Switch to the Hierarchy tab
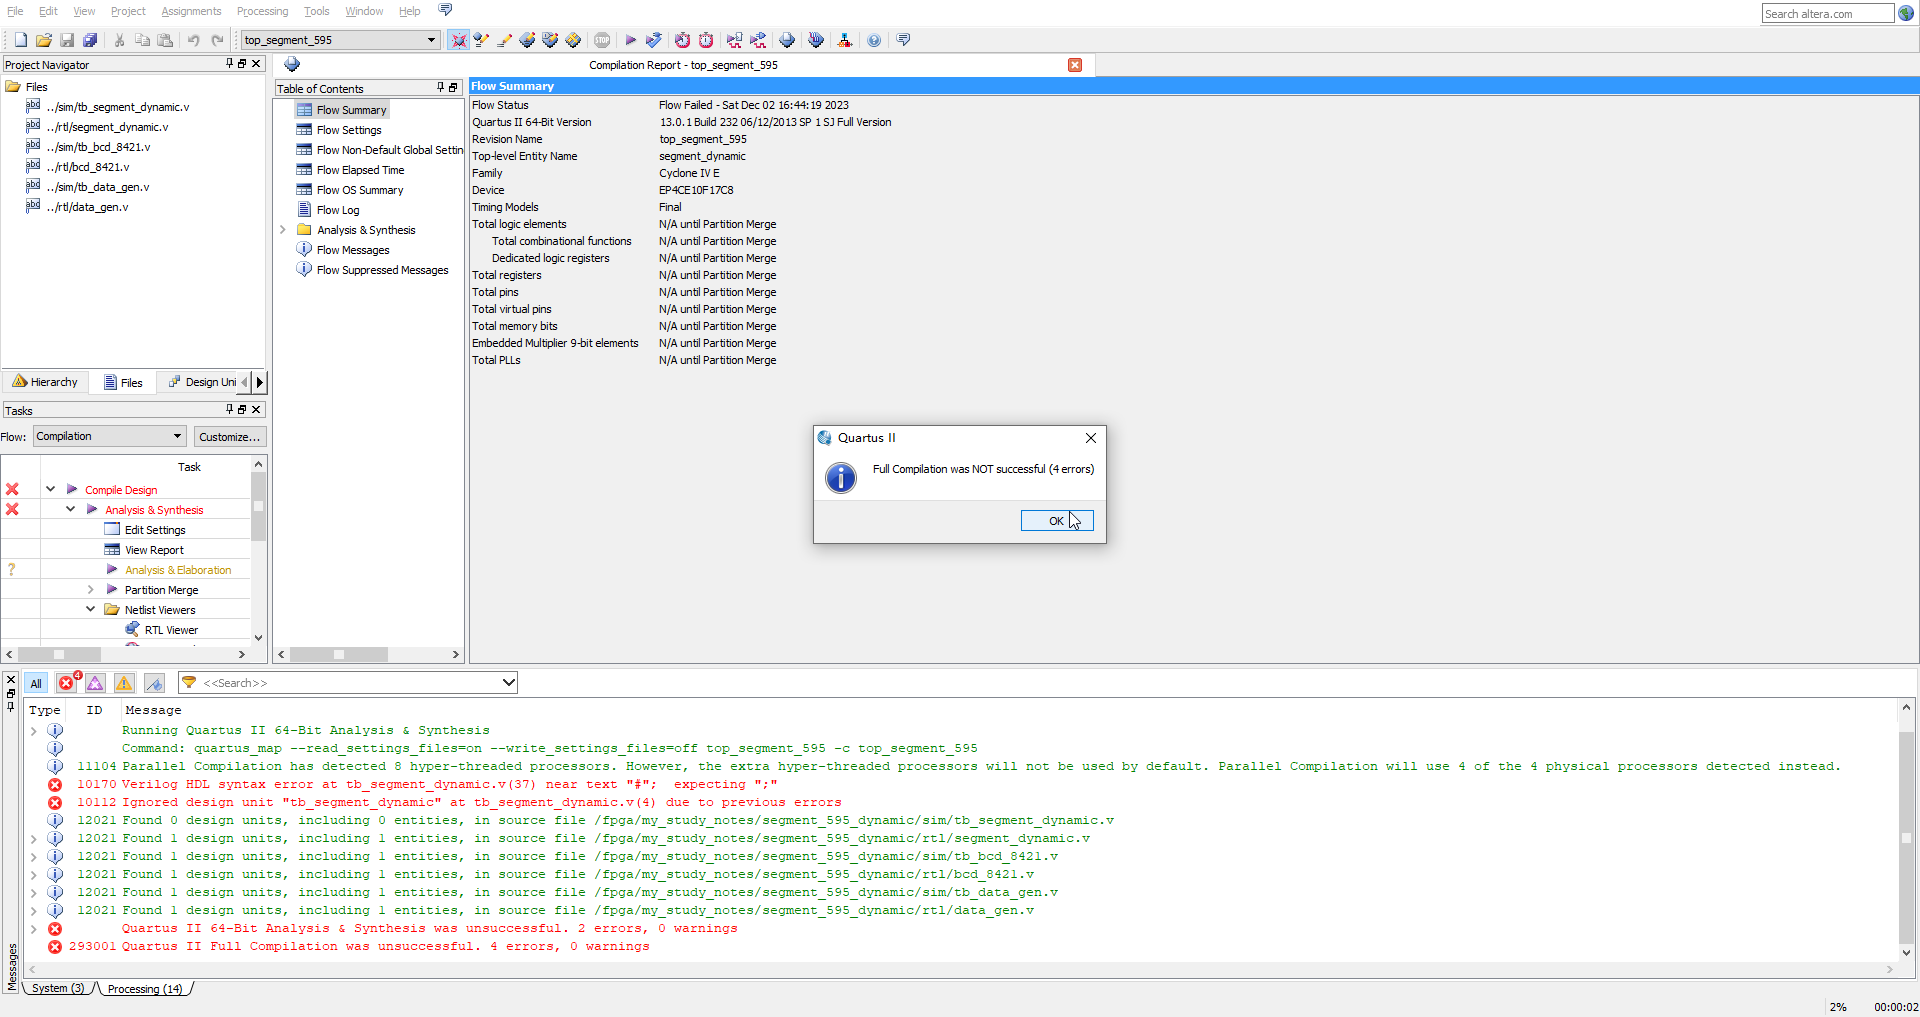 [46, 382]
